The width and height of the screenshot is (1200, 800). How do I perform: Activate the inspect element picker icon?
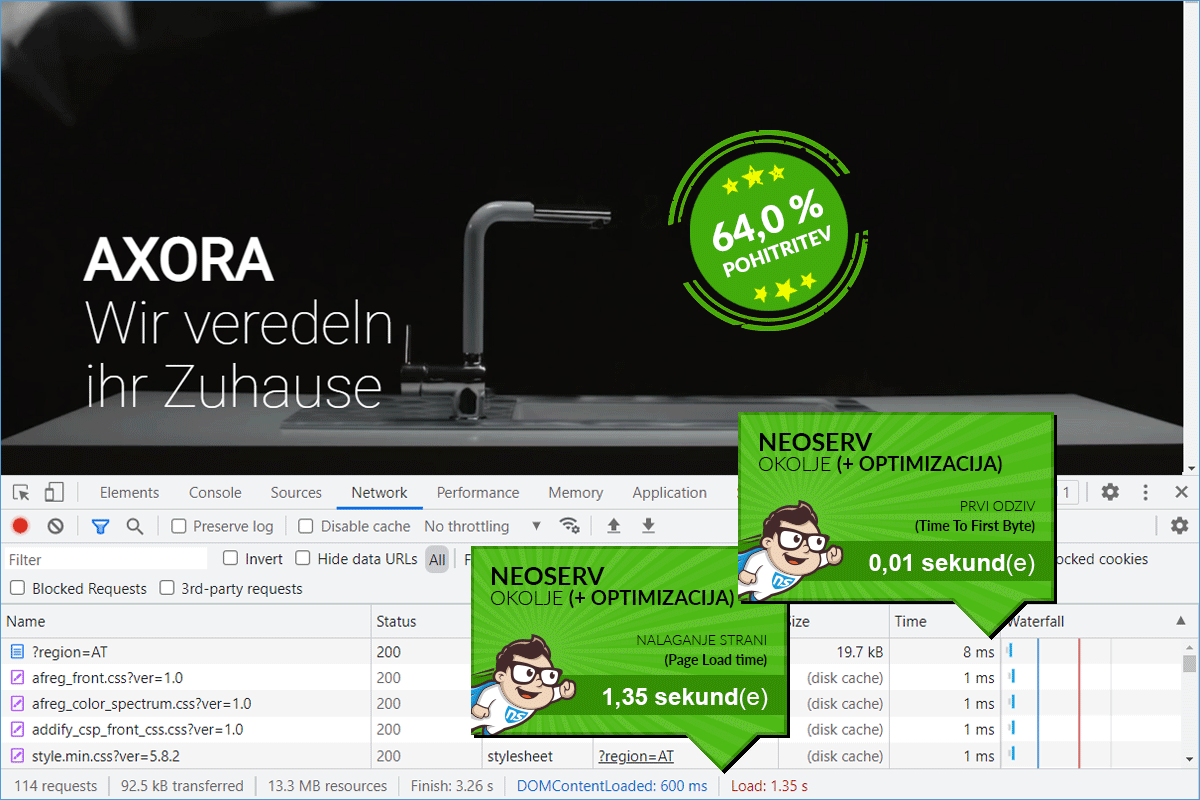pos(21,492)
